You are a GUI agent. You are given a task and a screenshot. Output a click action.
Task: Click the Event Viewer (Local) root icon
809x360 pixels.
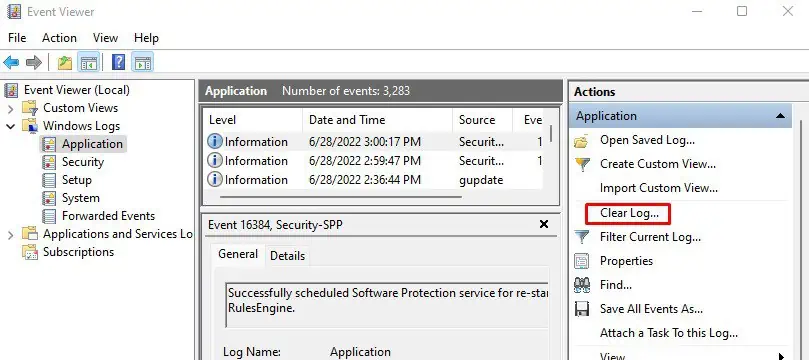tap(11, 90)
